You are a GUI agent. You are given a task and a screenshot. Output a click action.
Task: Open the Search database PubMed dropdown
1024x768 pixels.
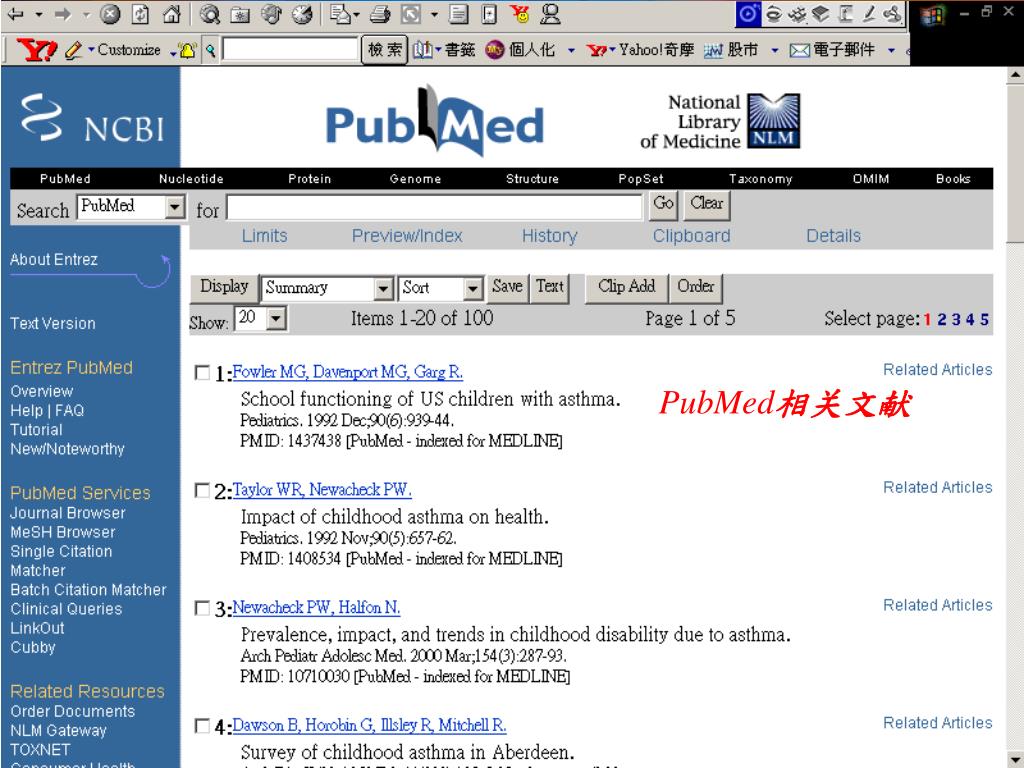pos(174,208)
